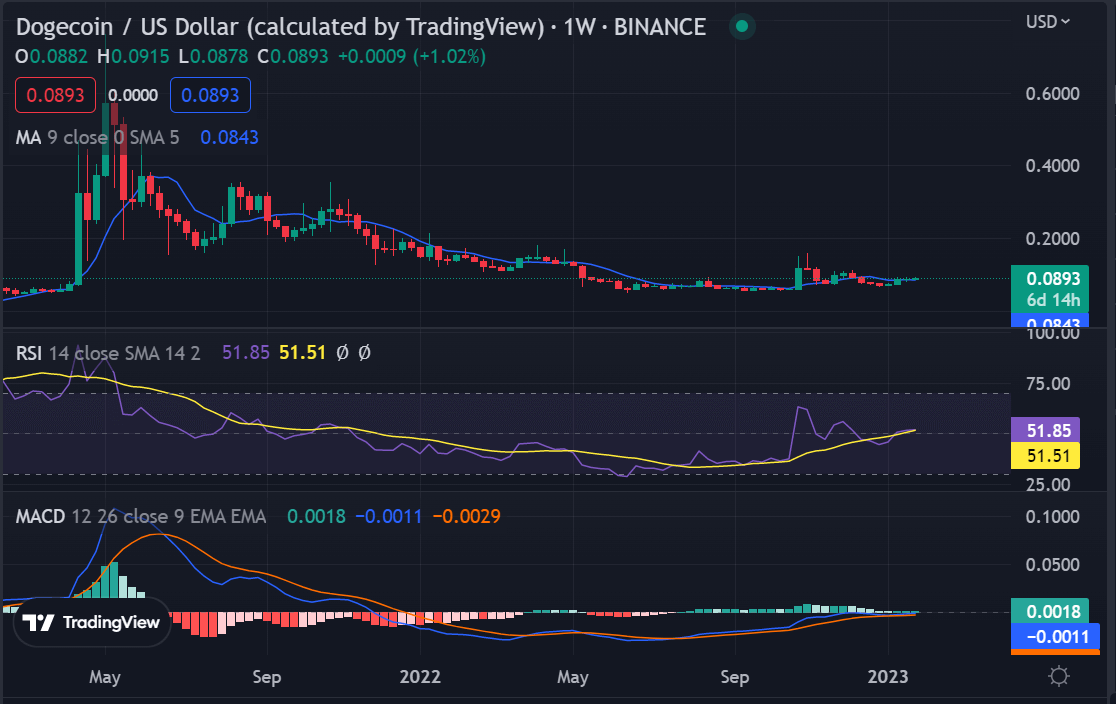Click the 0.6000 price scale level
Screen dimensions: 1116x704
1052,94
